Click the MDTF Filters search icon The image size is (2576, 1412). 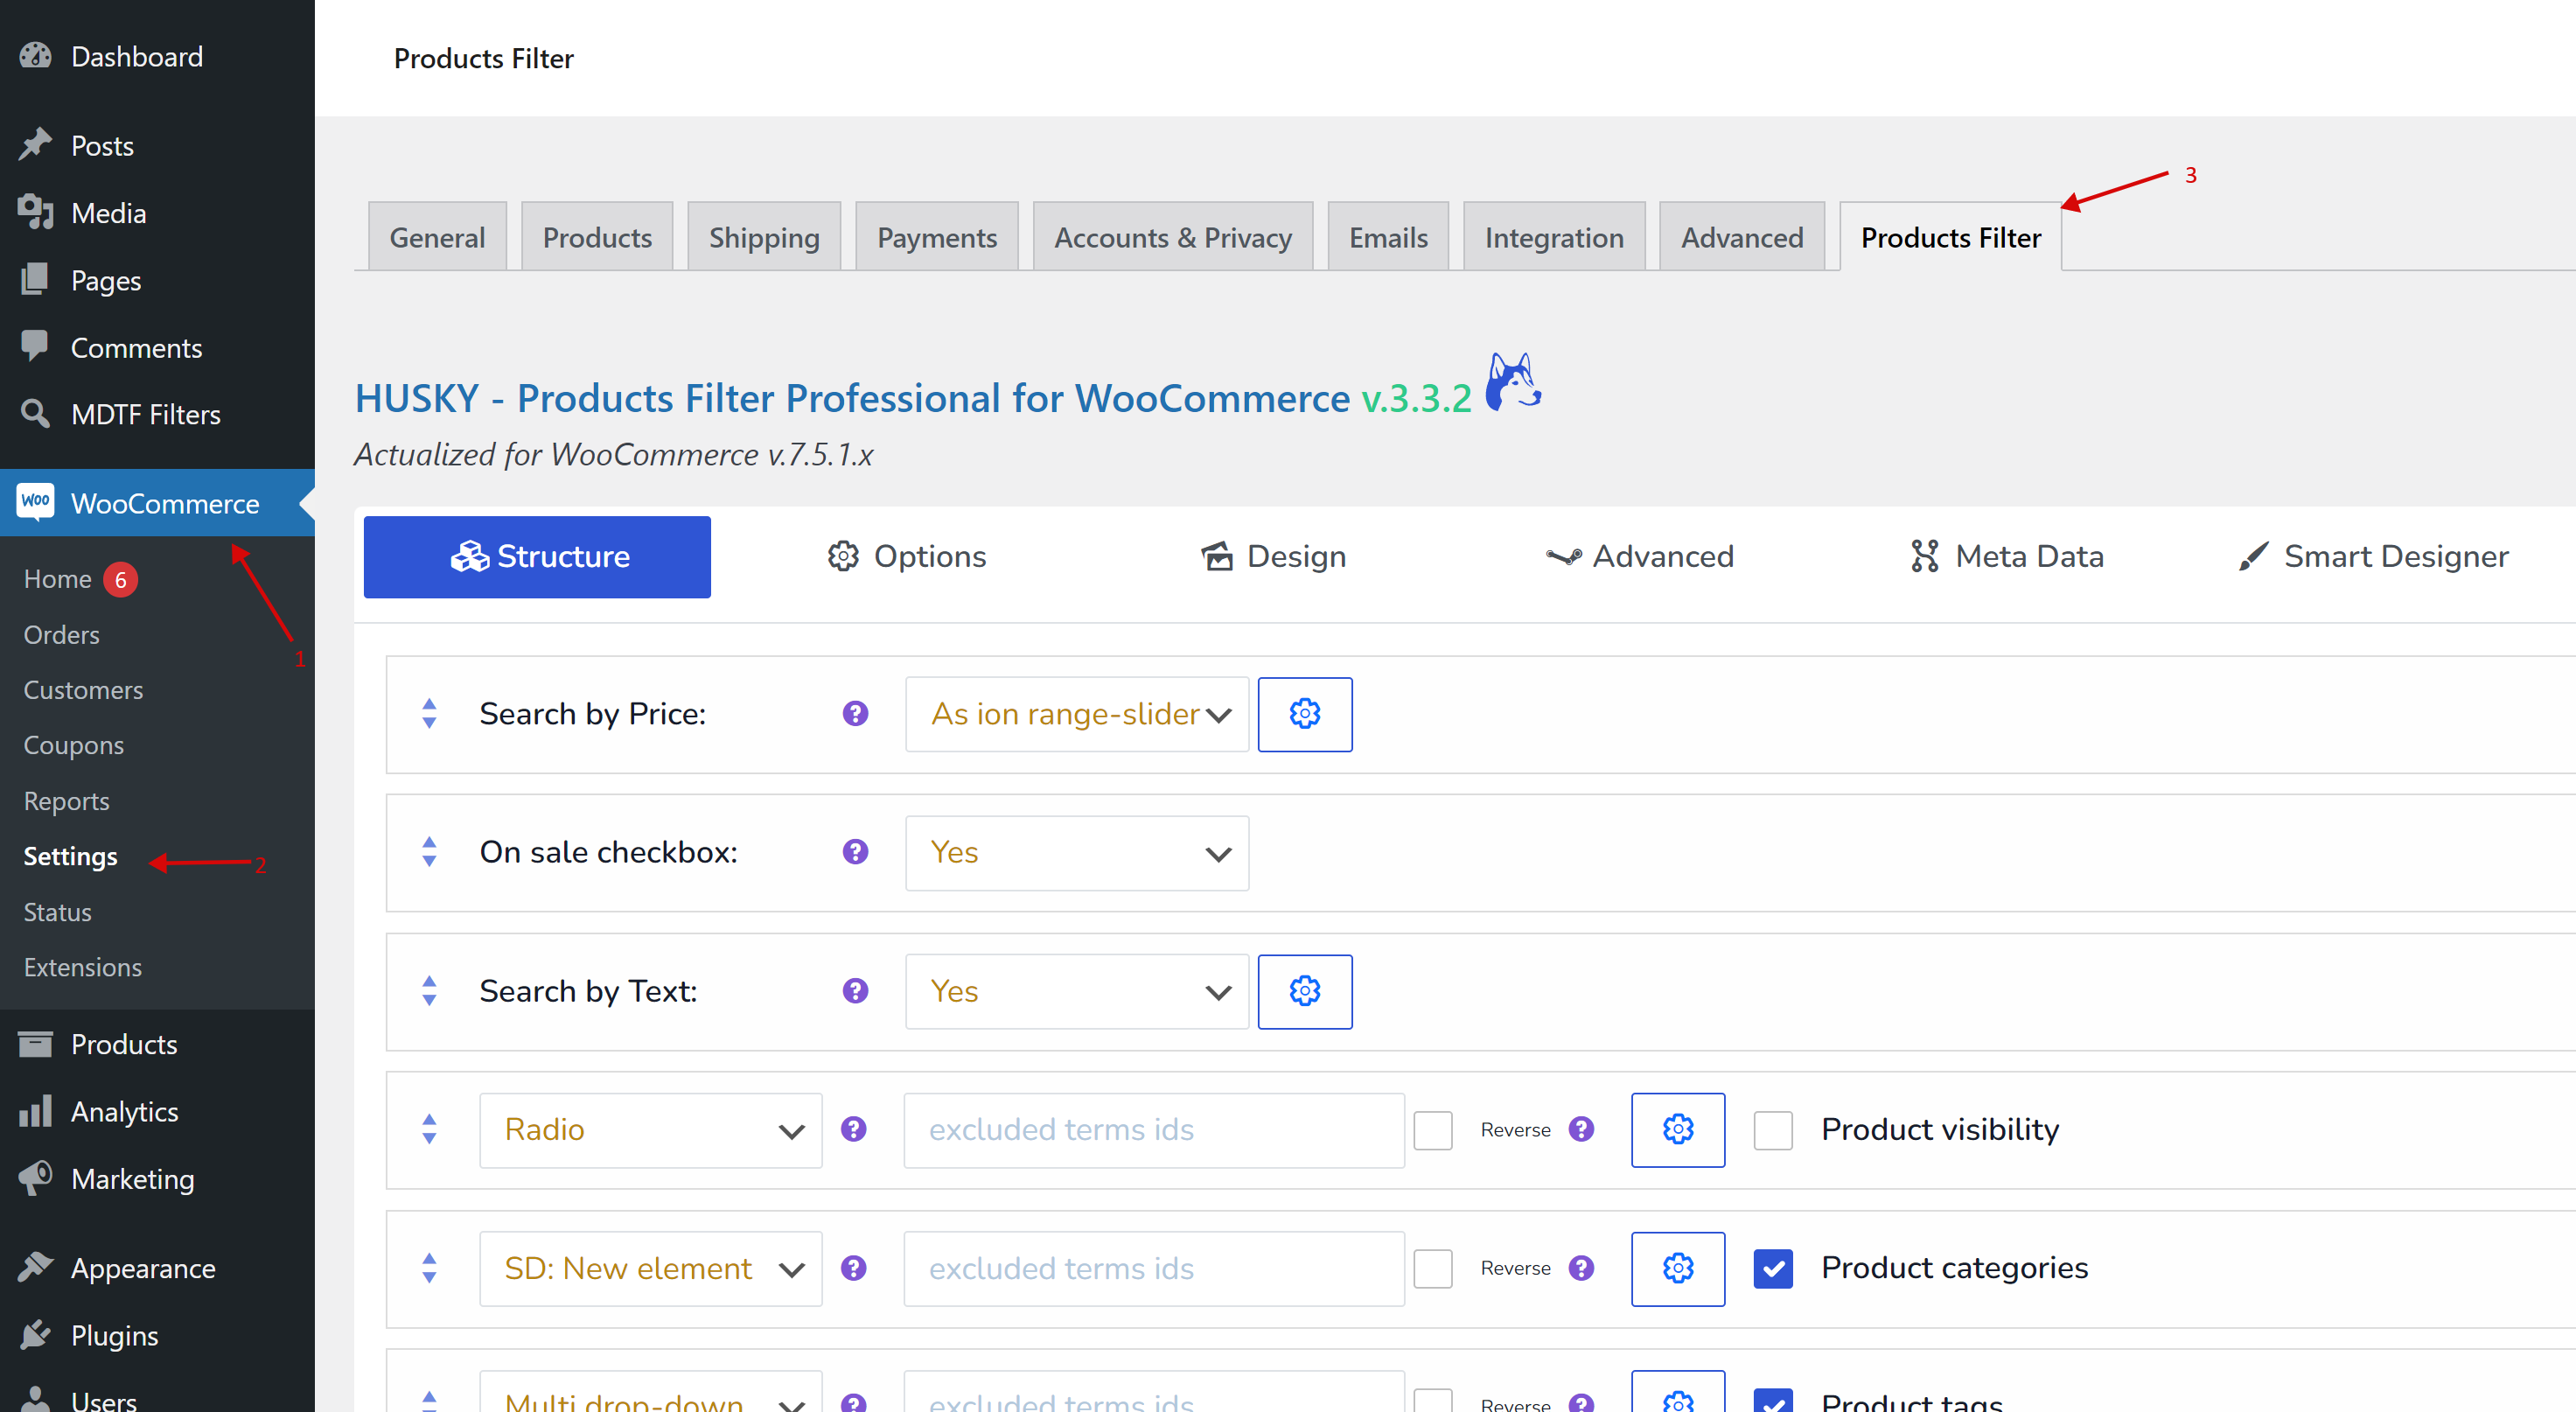tap(36, 414)
